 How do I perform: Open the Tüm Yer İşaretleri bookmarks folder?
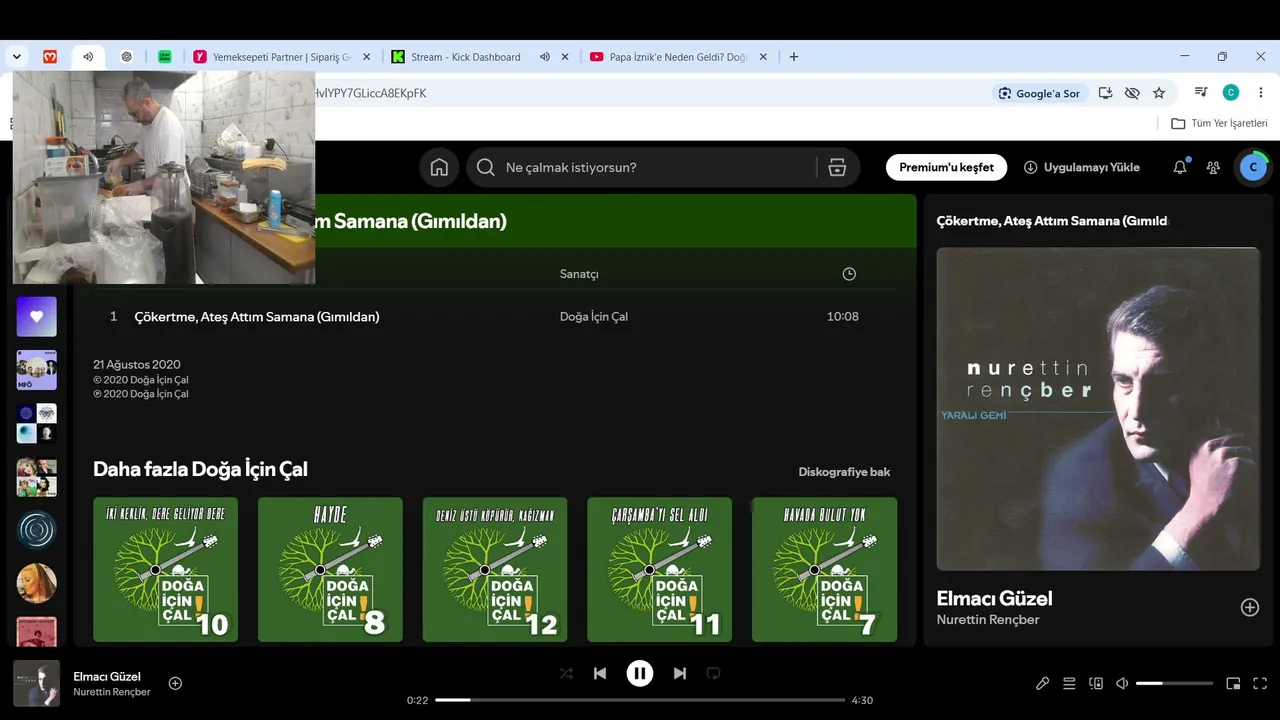(1219, 123)
